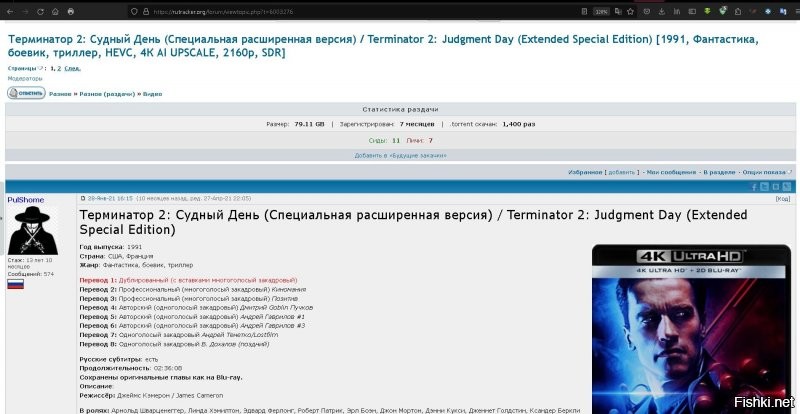Bookmark this page with the star icon
800x414 pixels.
(x=631, y=11)
